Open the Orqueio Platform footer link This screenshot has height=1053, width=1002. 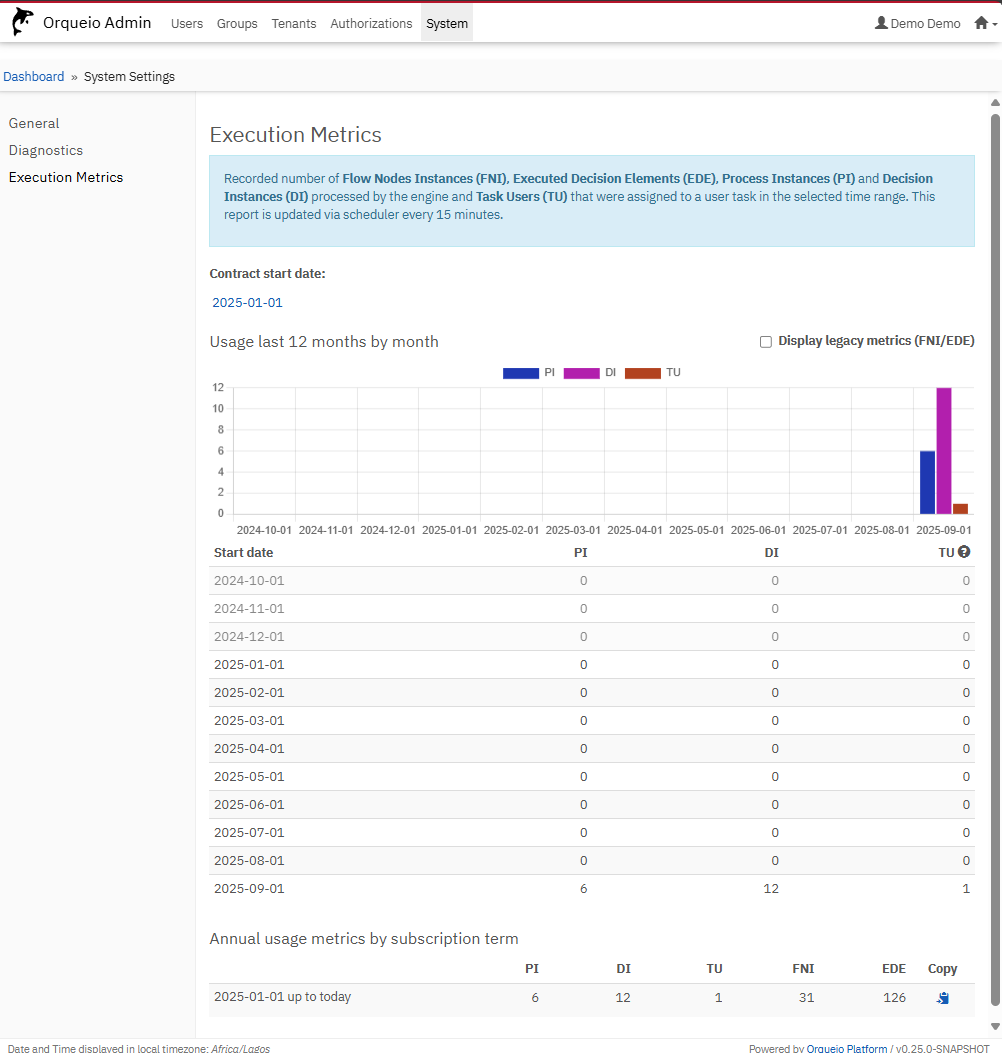coord(846,1048)
